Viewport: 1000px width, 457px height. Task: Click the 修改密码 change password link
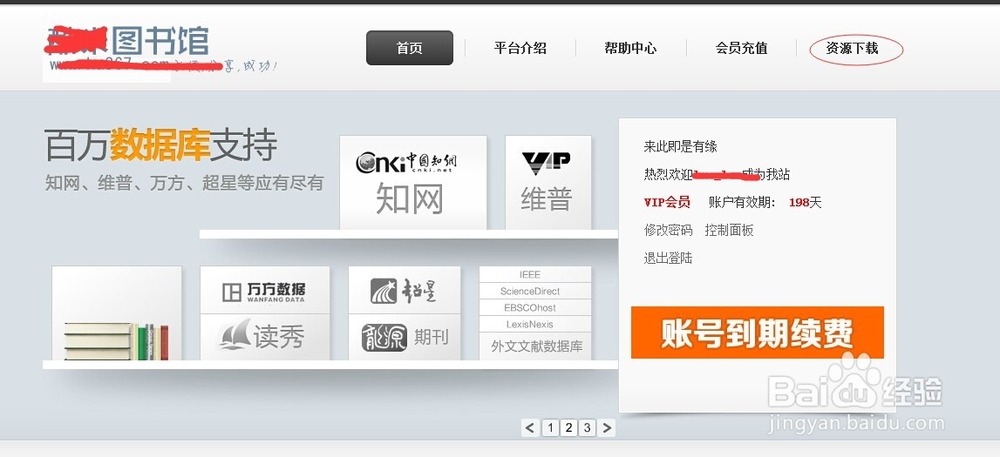668,230
